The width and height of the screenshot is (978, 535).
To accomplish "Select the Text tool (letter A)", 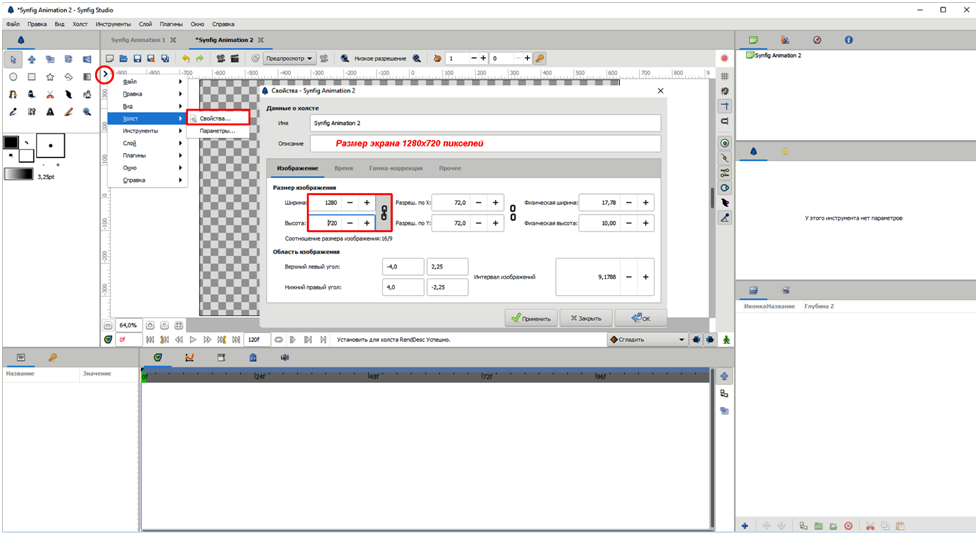I will coord(50,112).
